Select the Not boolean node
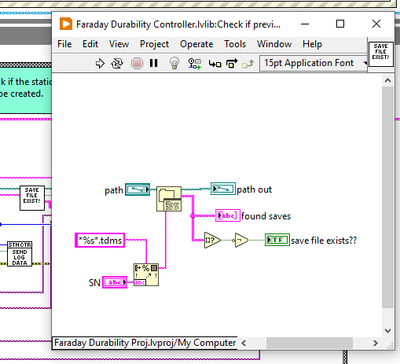The width and height of the screenshot is (400, 364). (x=241, y=240)
